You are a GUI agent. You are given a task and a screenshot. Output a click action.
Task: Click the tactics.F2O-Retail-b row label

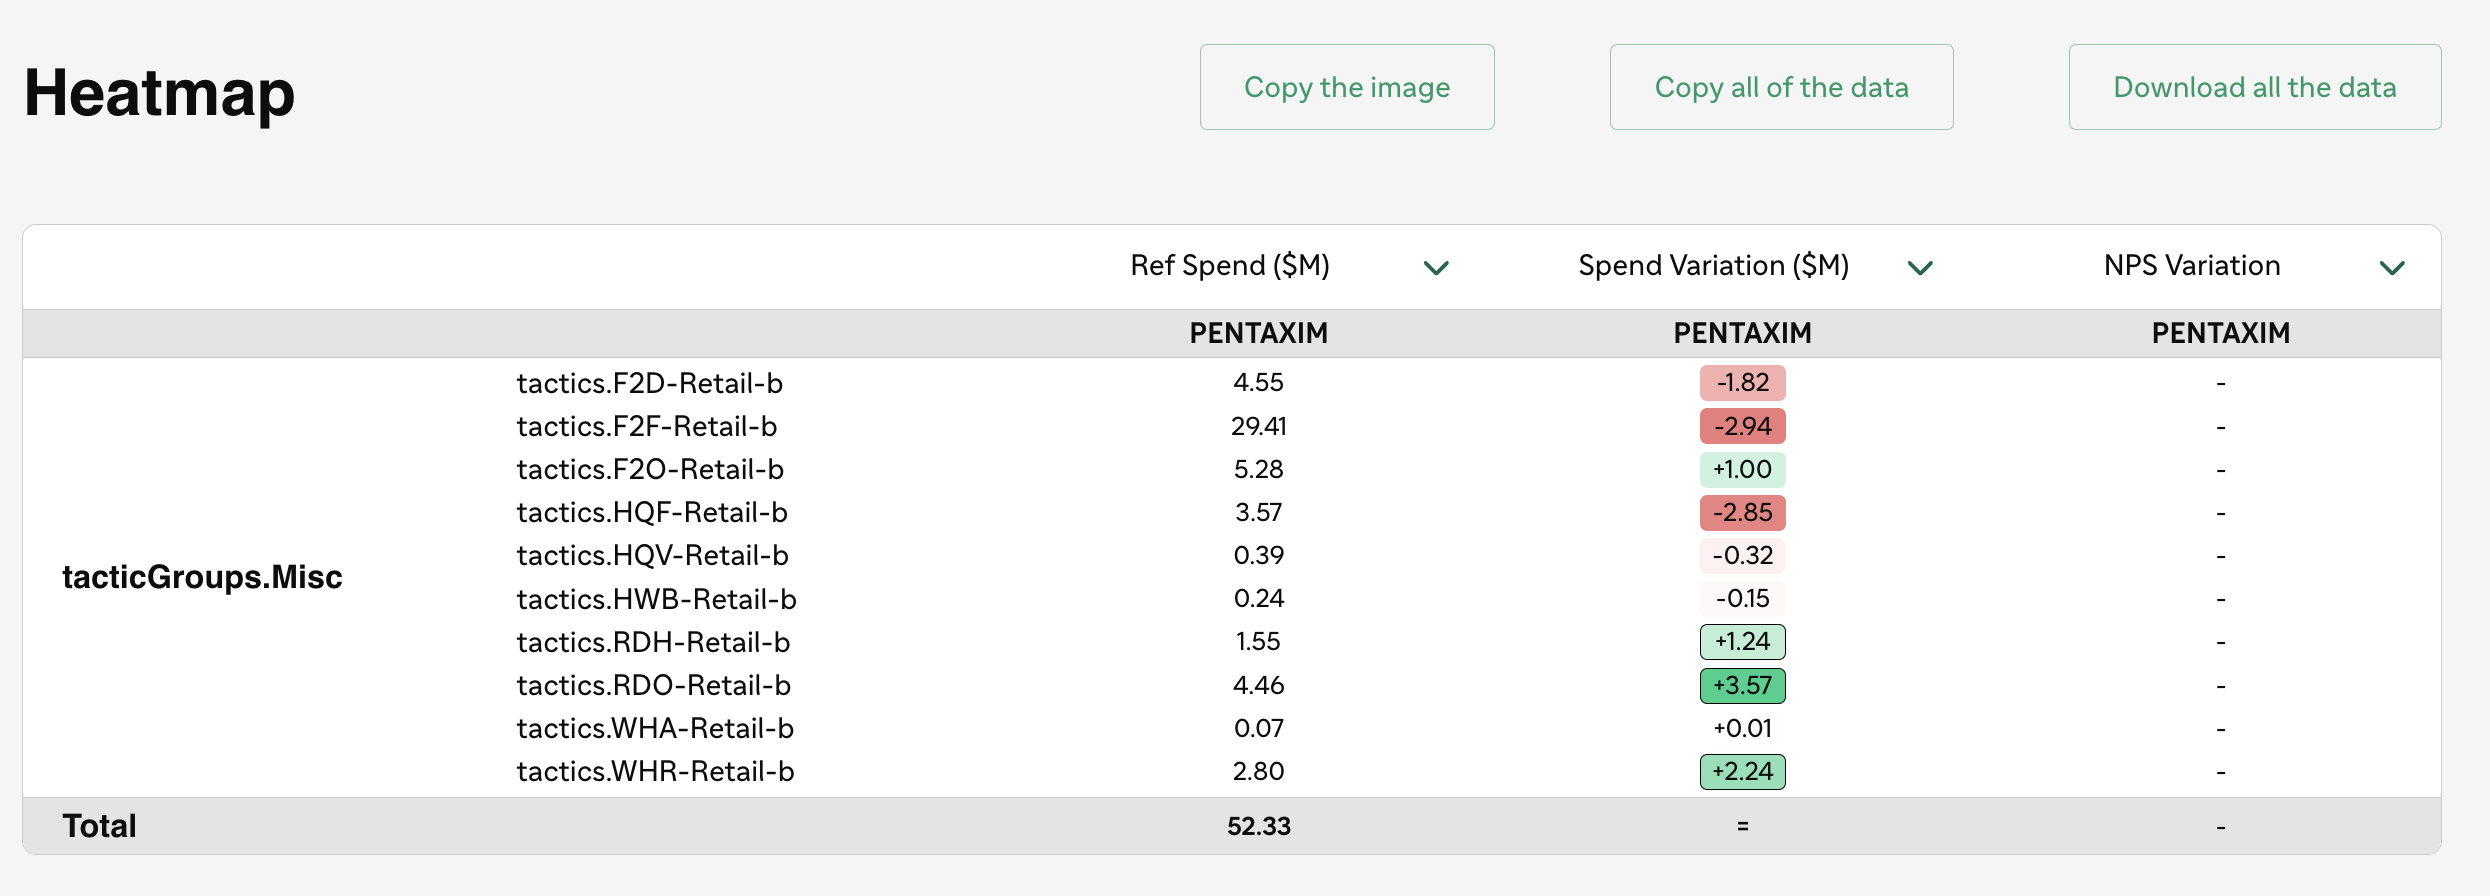click(650, 469)
